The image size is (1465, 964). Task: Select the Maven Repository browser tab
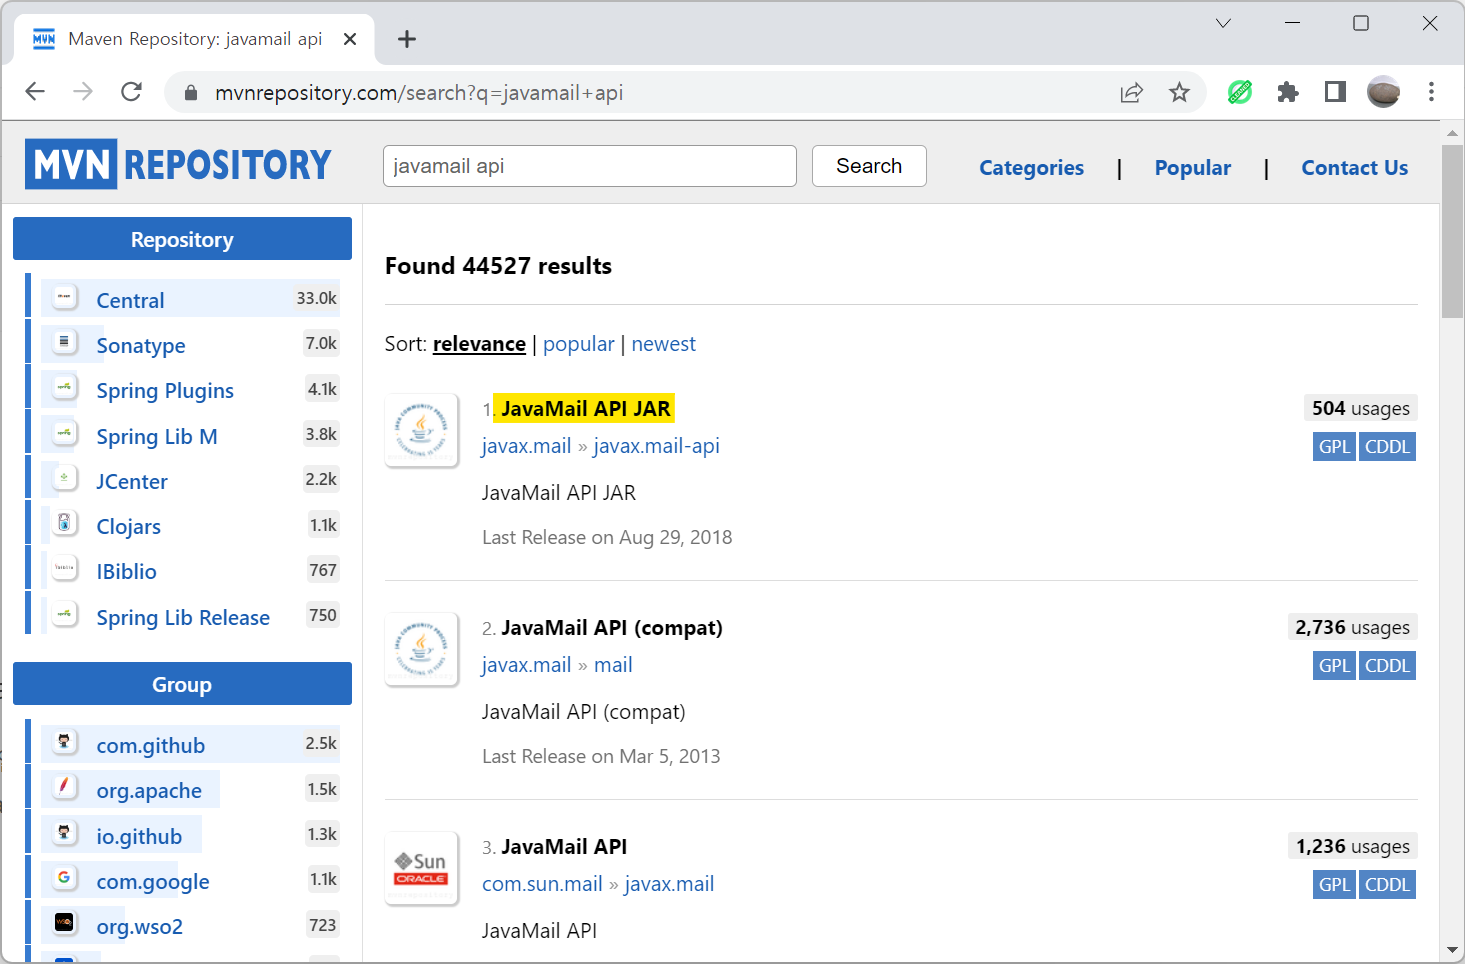194,39
